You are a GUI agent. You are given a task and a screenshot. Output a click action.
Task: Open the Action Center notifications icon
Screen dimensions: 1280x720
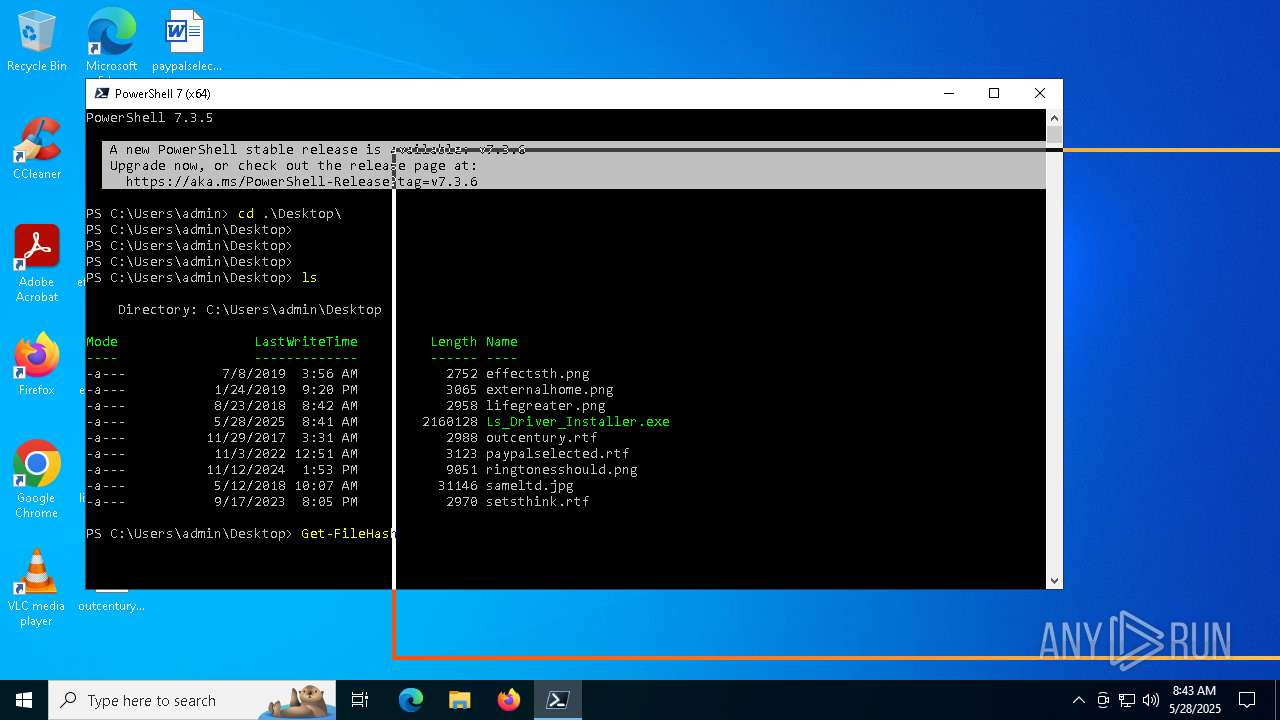point(1247,700)
